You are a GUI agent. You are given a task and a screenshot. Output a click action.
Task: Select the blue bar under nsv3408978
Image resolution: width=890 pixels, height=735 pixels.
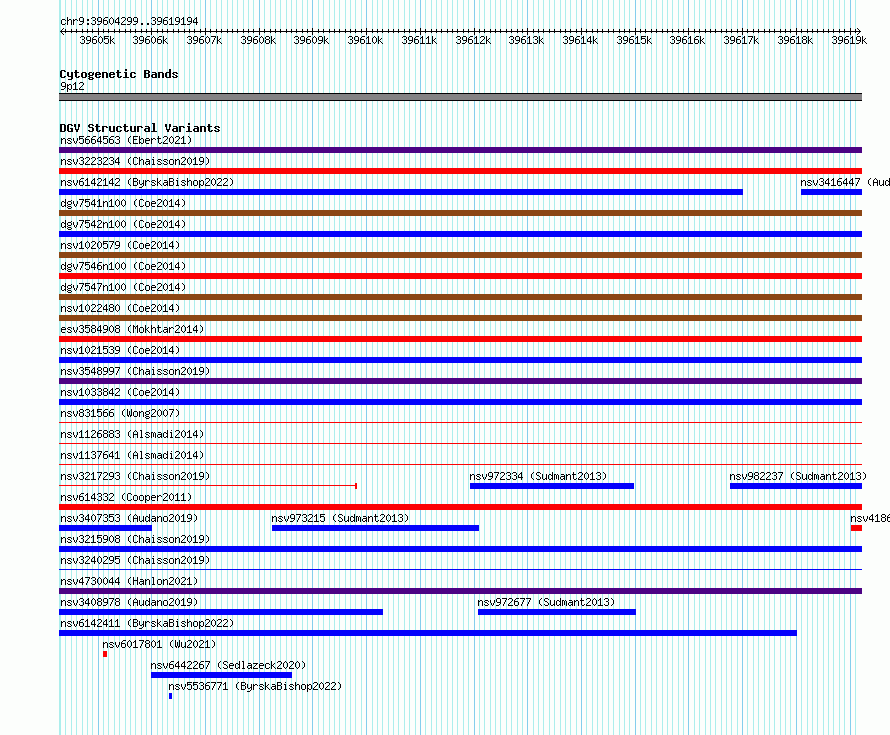(x=221, y=612)
